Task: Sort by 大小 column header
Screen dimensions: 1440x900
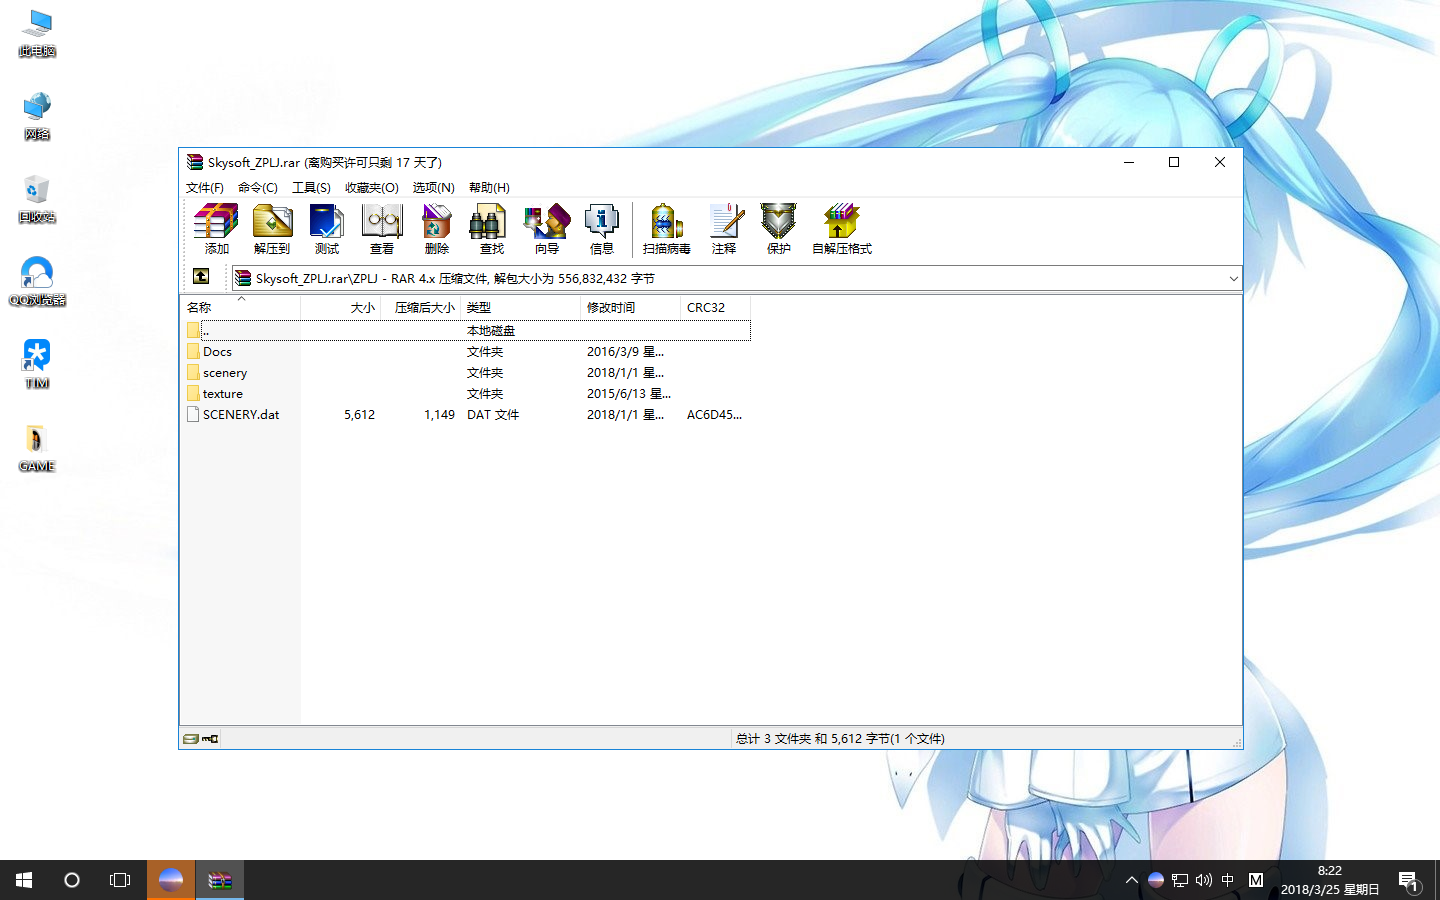Action: click(x=340, y=307)
